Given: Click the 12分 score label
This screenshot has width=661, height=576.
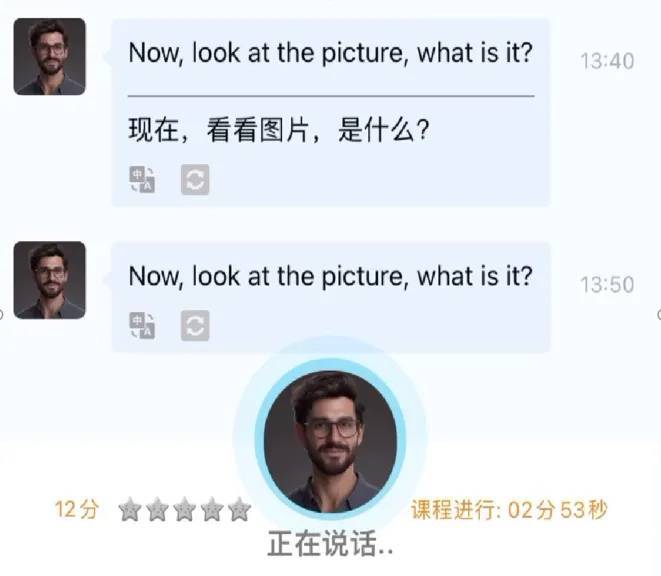Looking at the screenshot, I should (x=77, y=509).
